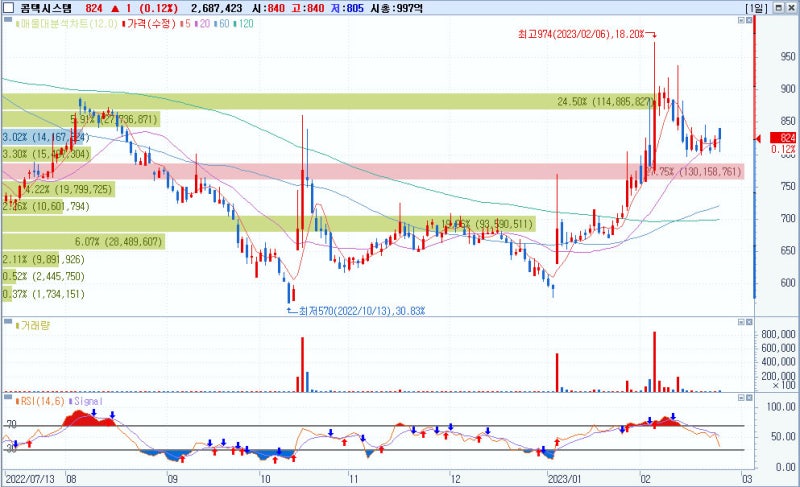Click the 27.75% (130,158,761) pink profile bar
The height and width of the screenshot is (487, 800).
coord(371,171)
